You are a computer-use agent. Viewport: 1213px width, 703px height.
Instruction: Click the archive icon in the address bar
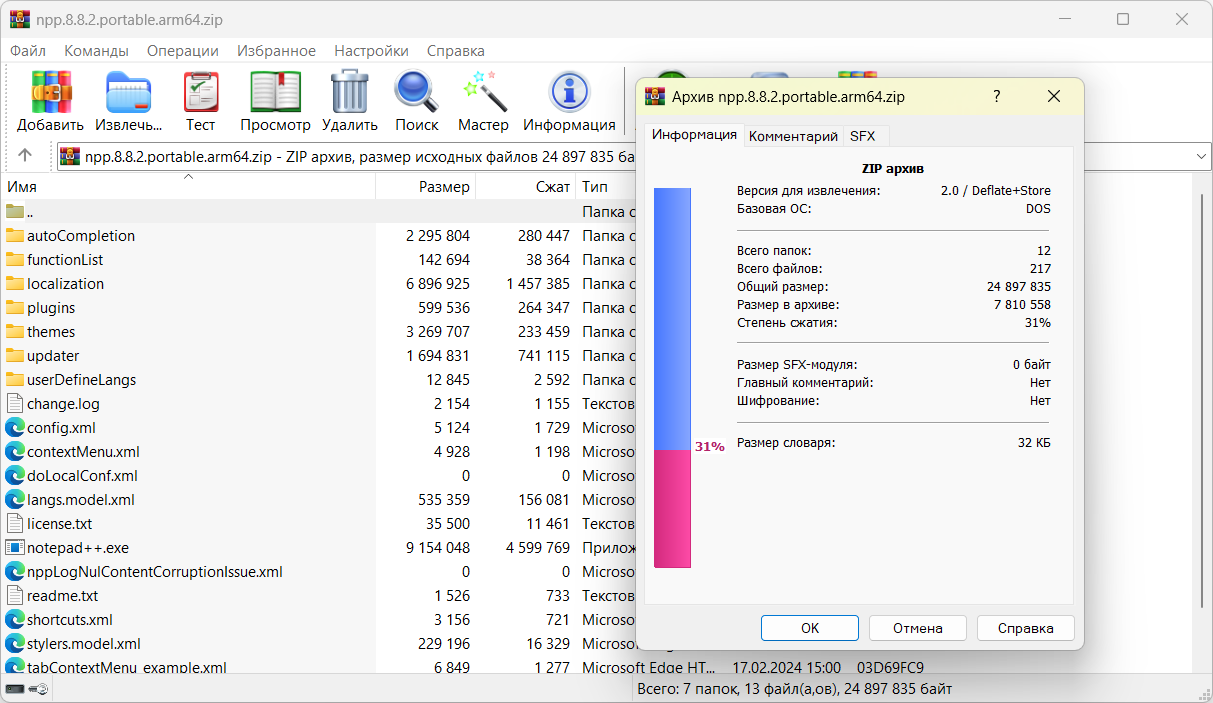pos(70,156)
